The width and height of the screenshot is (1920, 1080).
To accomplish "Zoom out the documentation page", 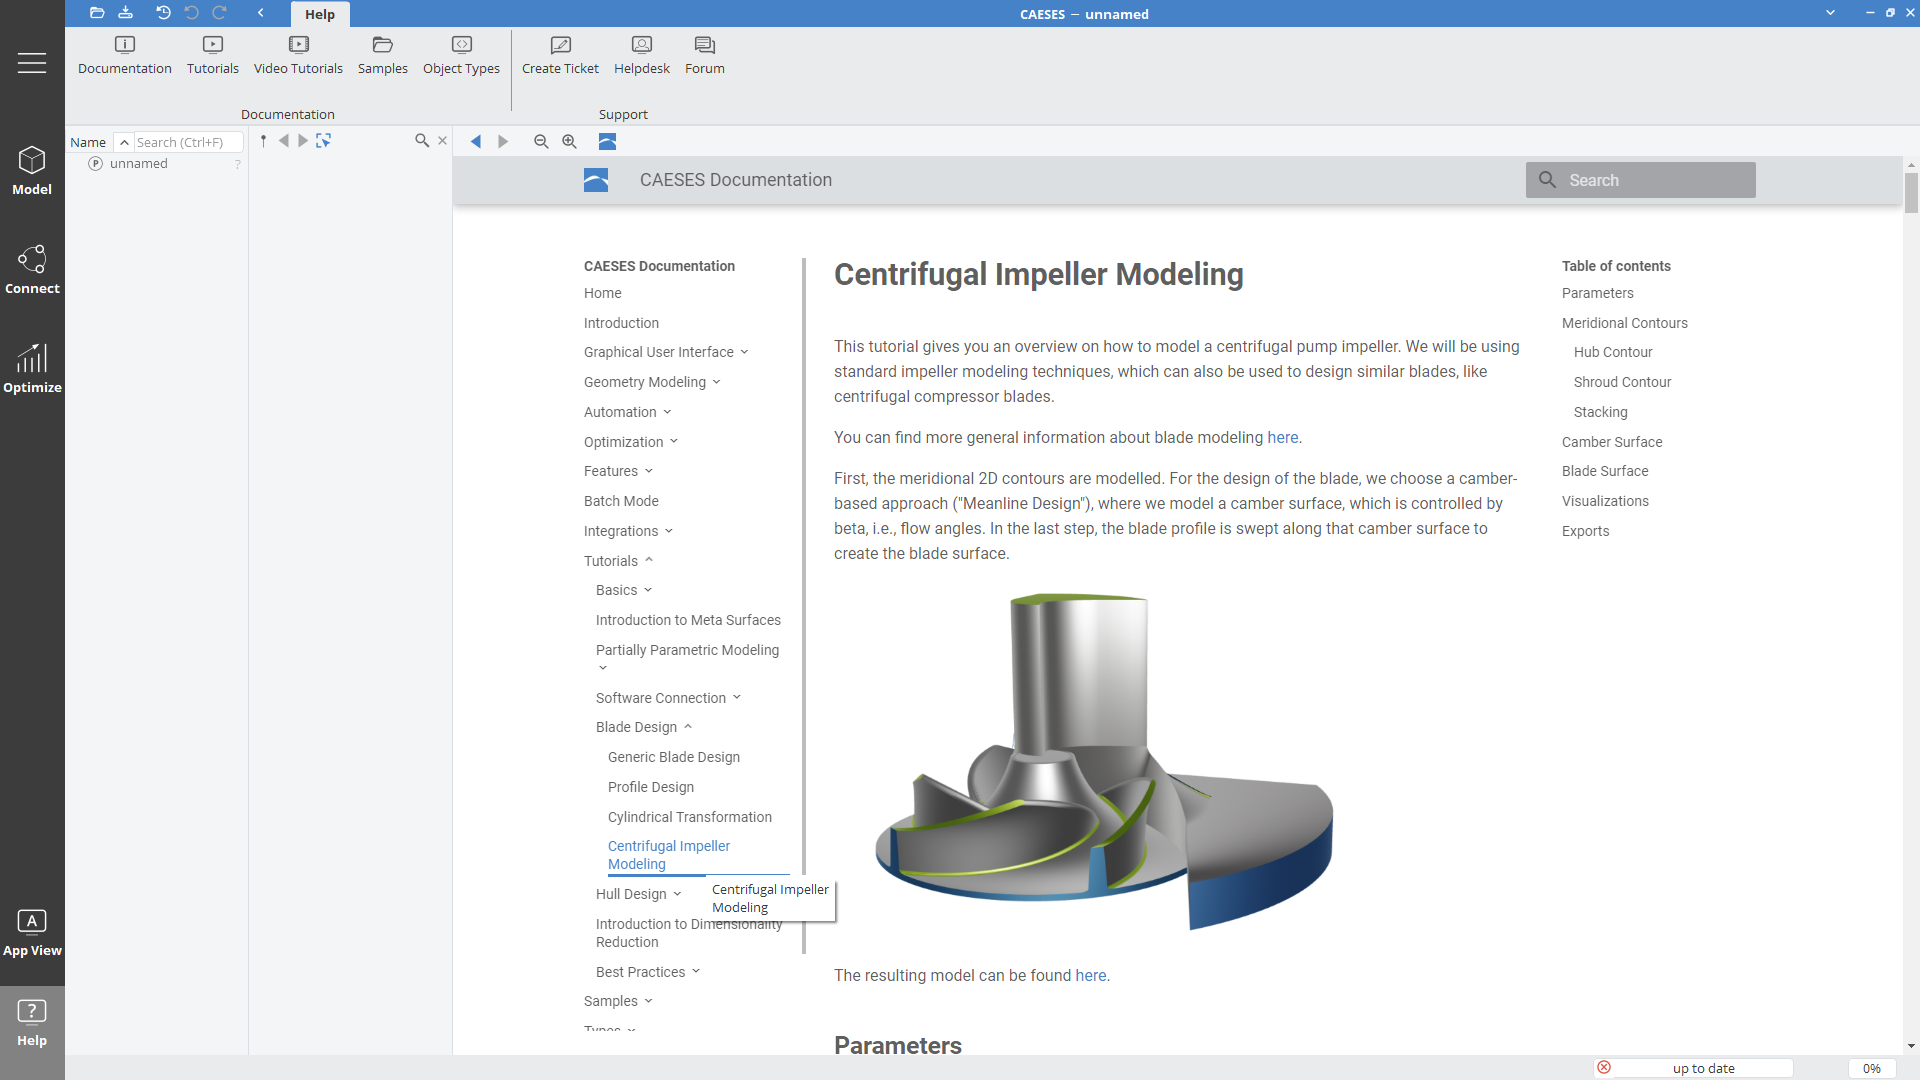I will coord(541,142).
